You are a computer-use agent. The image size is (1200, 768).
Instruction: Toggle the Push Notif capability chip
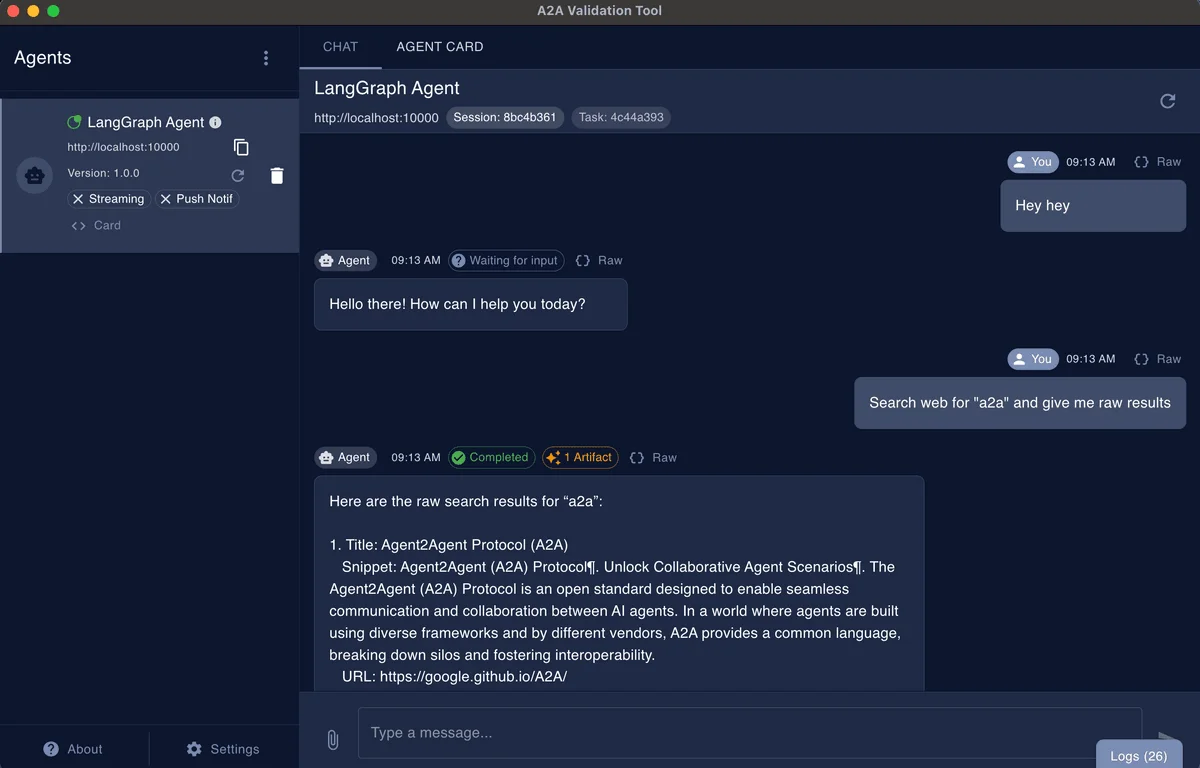click(x=197, y=198)
